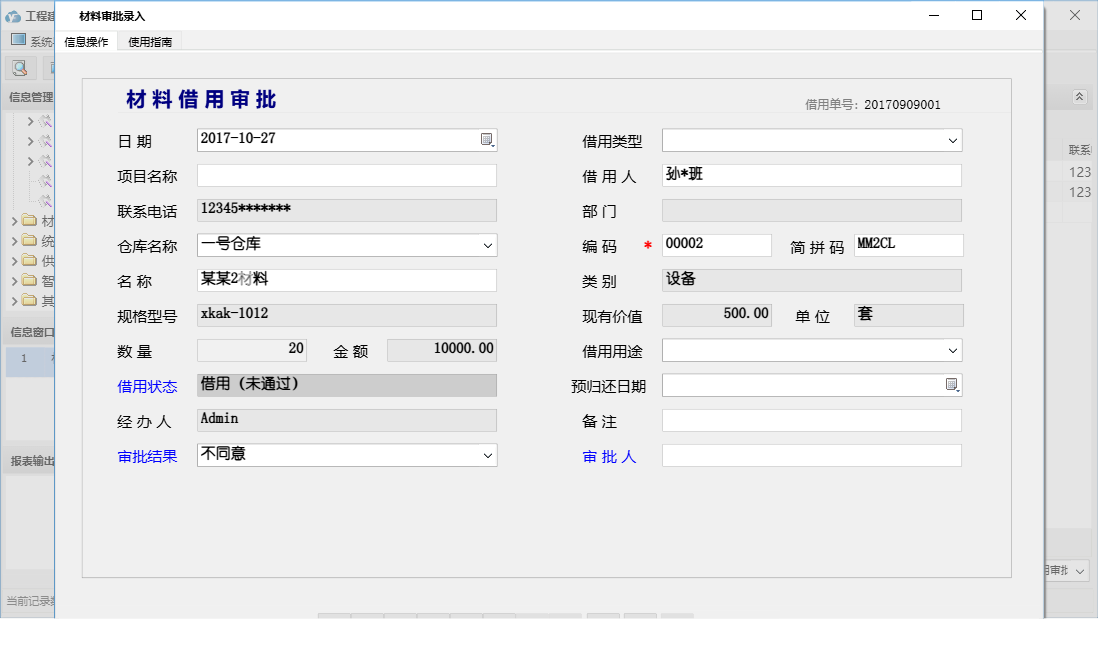Open calendar picker for 预归还日期 field
The width and height of the screenshot is (1098, 655).
(952, 385)
